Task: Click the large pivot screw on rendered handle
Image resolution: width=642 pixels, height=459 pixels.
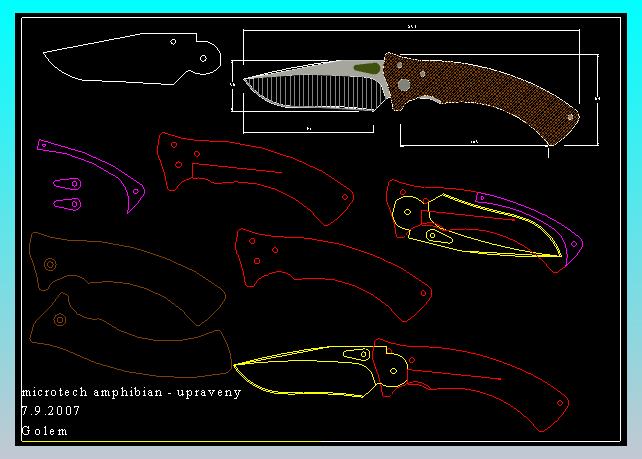Action: pyautogui.click(x=404, y=85)
